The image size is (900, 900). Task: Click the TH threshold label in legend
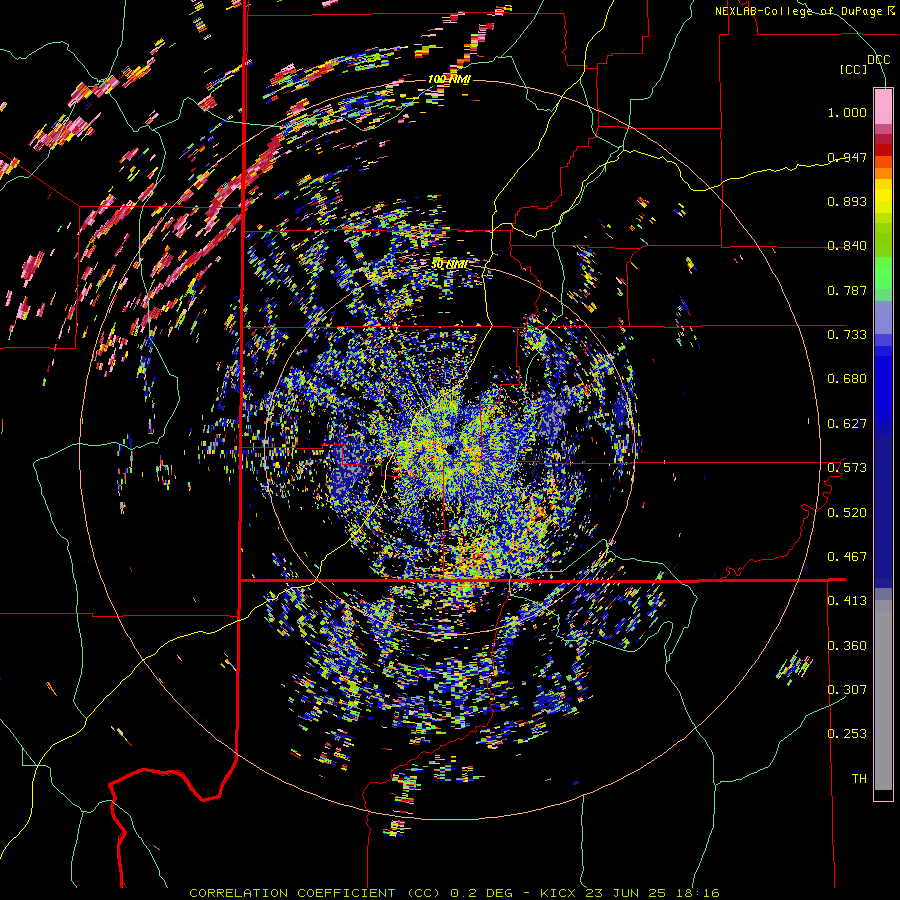859,779
